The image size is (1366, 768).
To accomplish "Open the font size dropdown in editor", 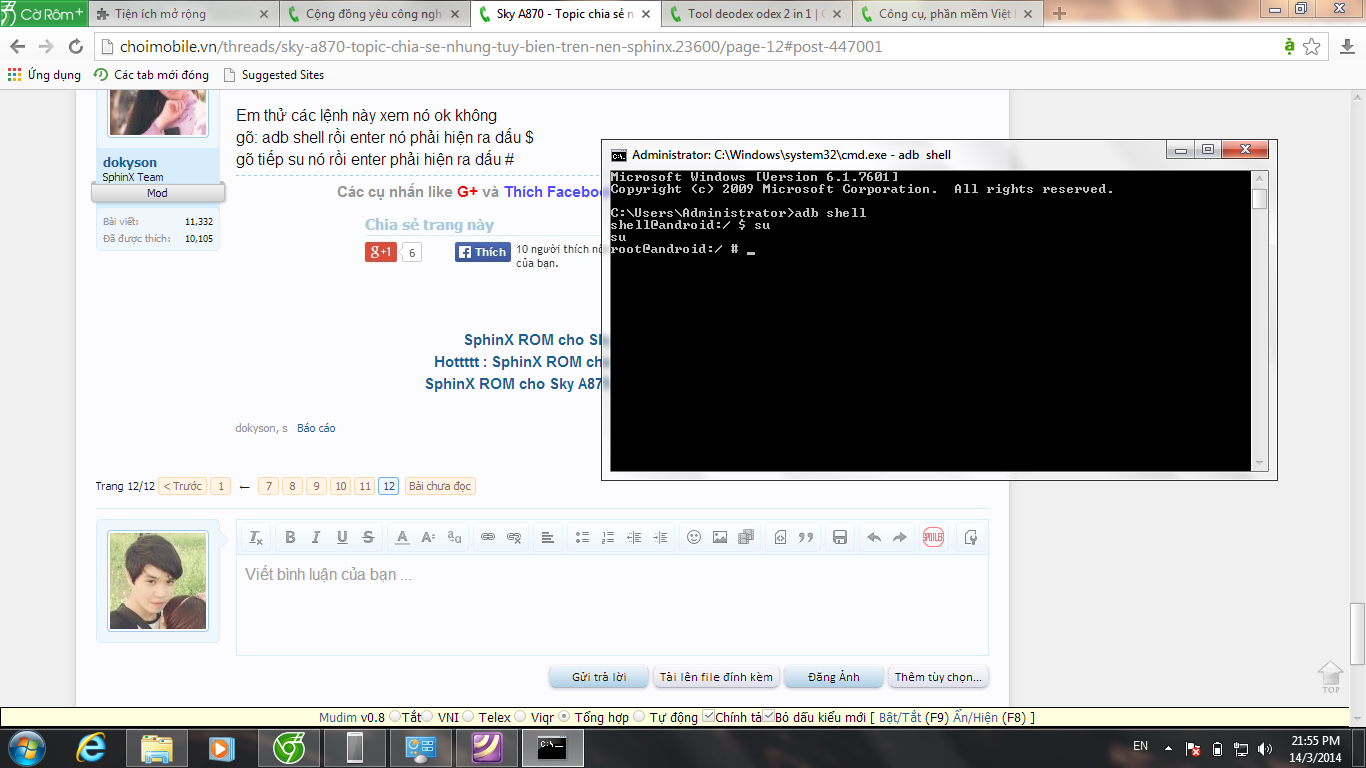I will pos(428,537).
